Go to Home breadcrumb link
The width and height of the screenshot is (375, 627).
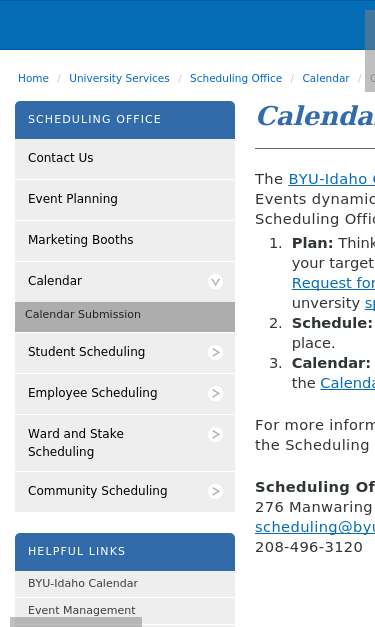coord(33,78)
